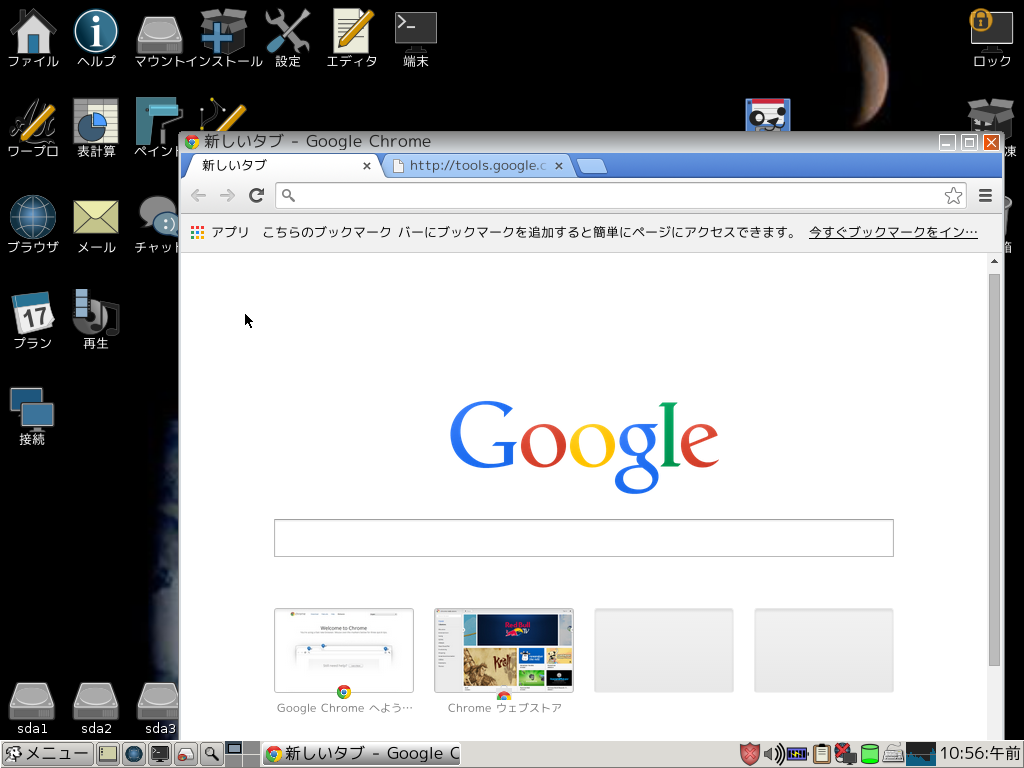Click the green cylinder storage tray icon
The width and height of the screenshot is (1024, 768).
click(x=870, y=754)
